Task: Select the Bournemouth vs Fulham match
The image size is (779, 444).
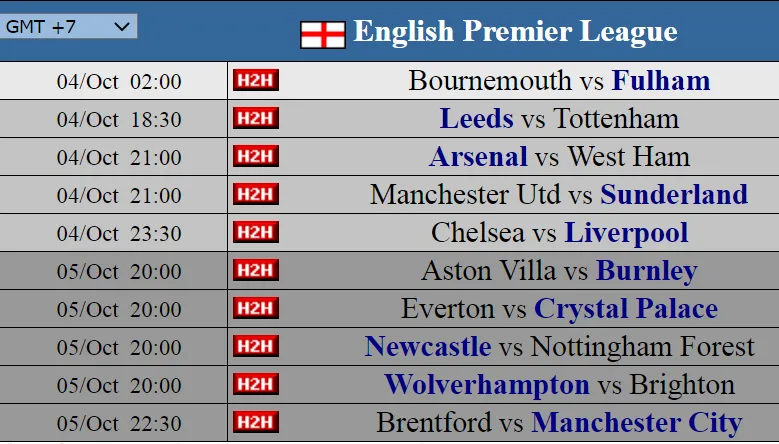Action: [x=559, y=81]
